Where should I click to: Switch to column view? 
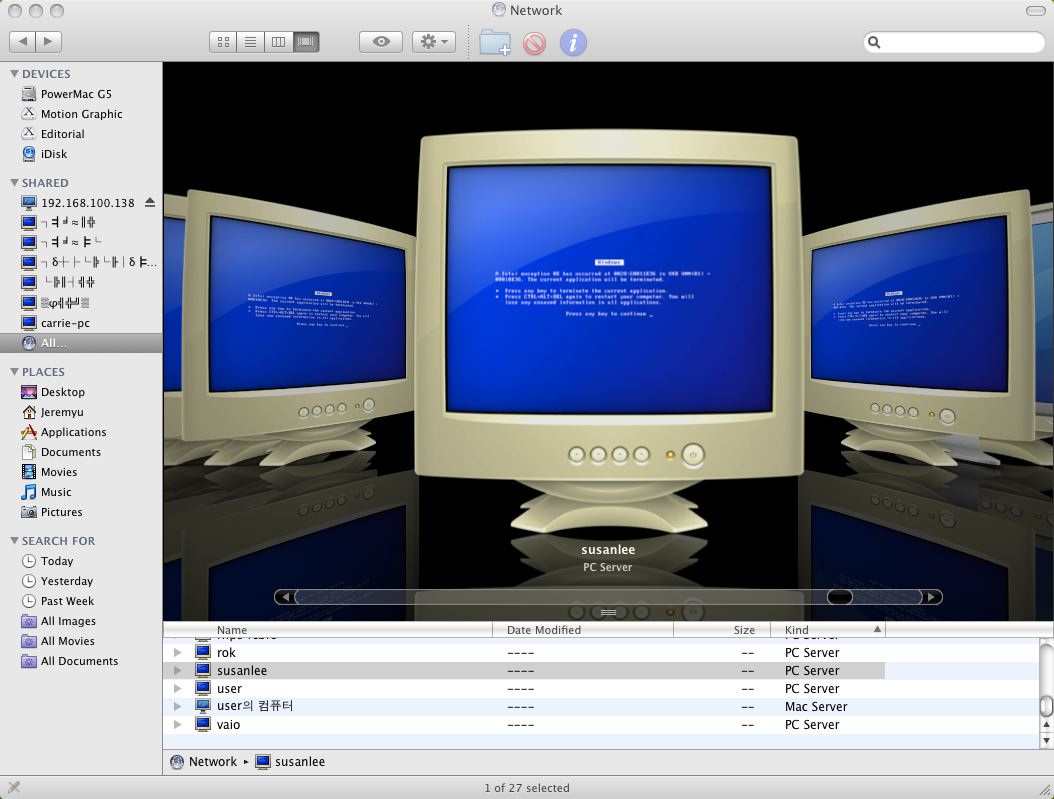click(x=278, y=42)
